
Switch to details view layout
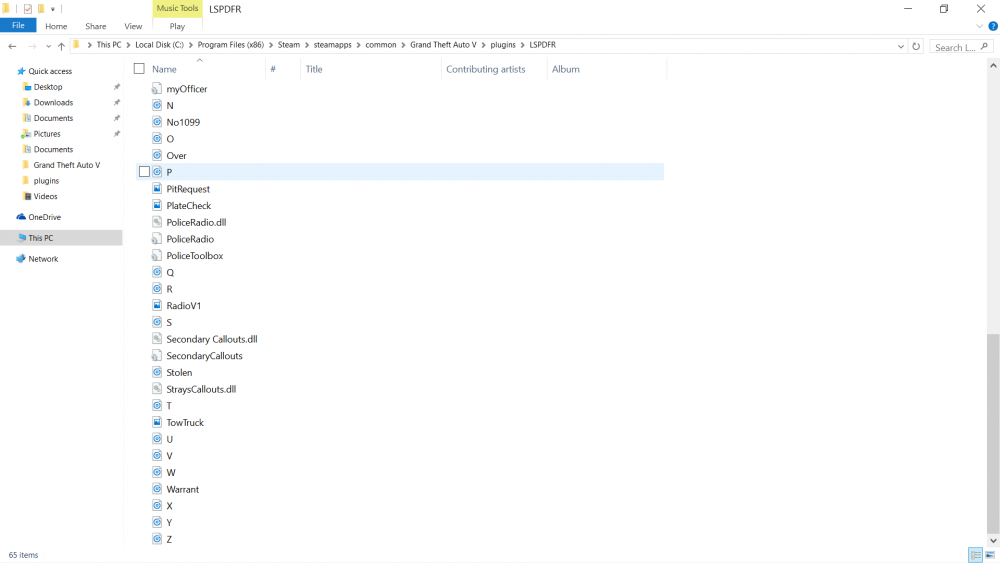pyautogui.click(x=975, y=555)
